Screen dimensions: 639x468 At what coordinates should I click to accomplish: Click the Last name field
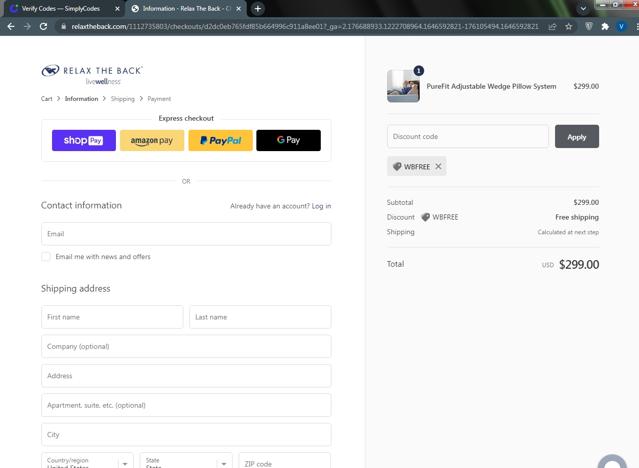click(x=260, y=317)
